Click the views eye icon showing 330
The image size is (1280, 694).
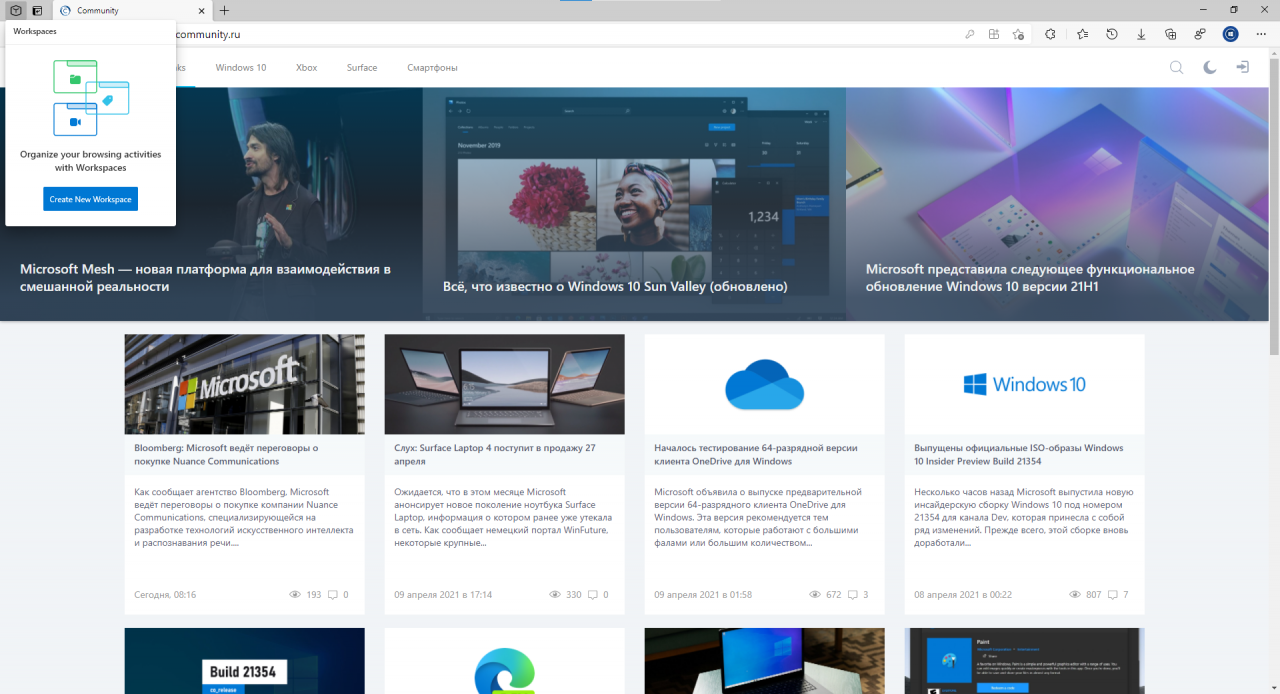coord(555,595)
